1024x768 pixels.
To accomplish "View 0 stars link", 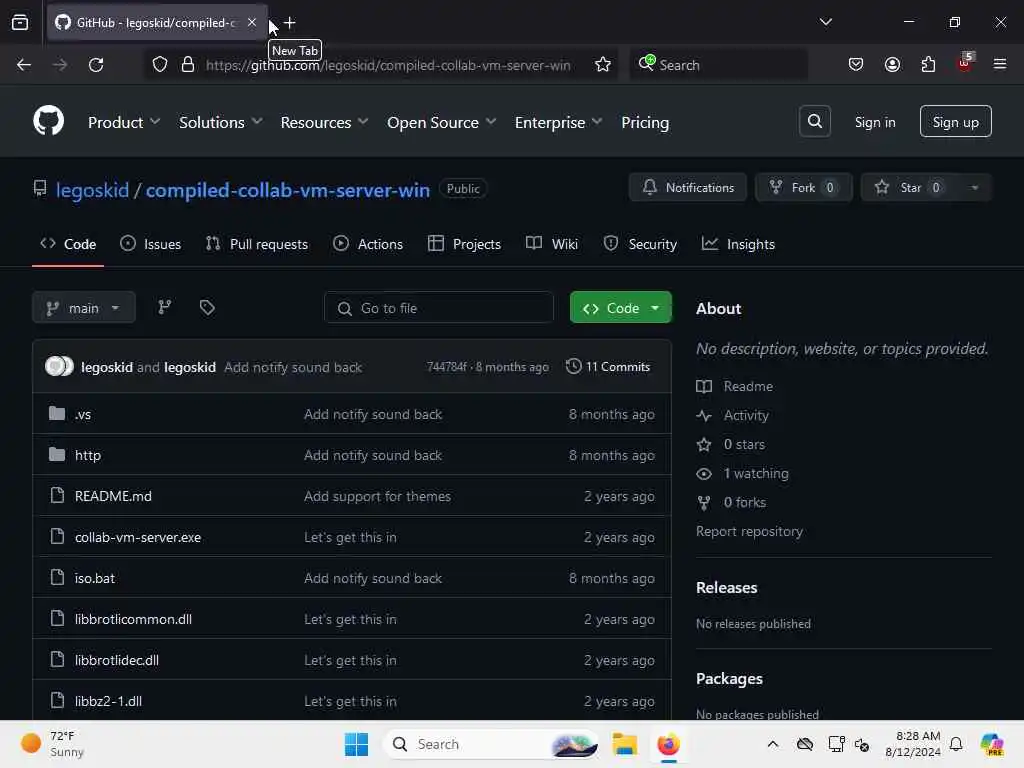I will click(x=731, y=444).
